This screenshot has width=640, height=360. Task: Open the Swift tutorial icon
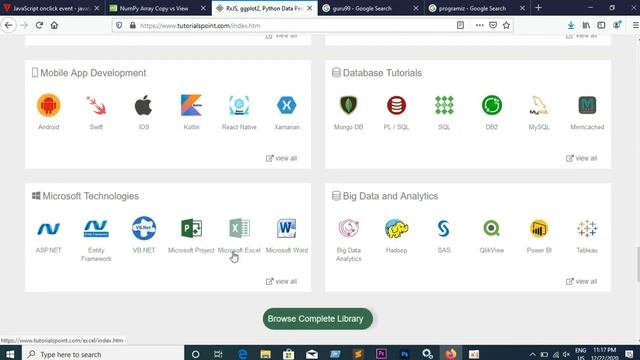tap(96, 105)
